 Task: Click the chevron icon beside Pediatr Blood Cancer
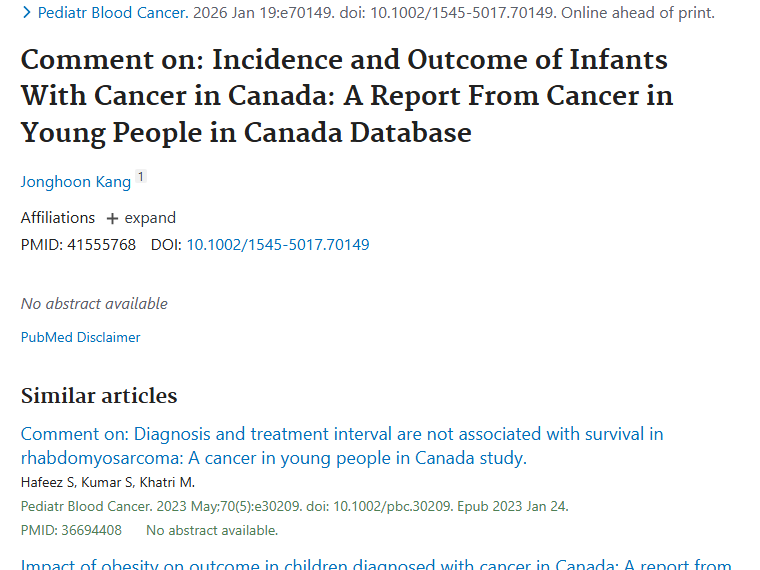pyautogui.click(x=27, y=13)
